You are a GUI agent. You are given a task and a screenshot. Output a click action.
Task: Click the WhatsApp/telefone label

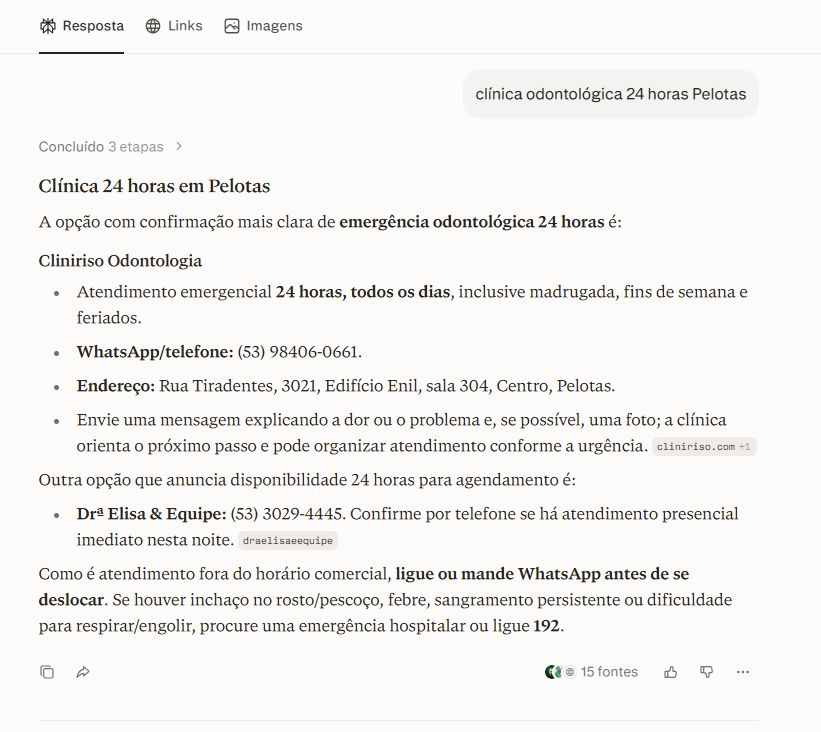(x=155, y=352)
